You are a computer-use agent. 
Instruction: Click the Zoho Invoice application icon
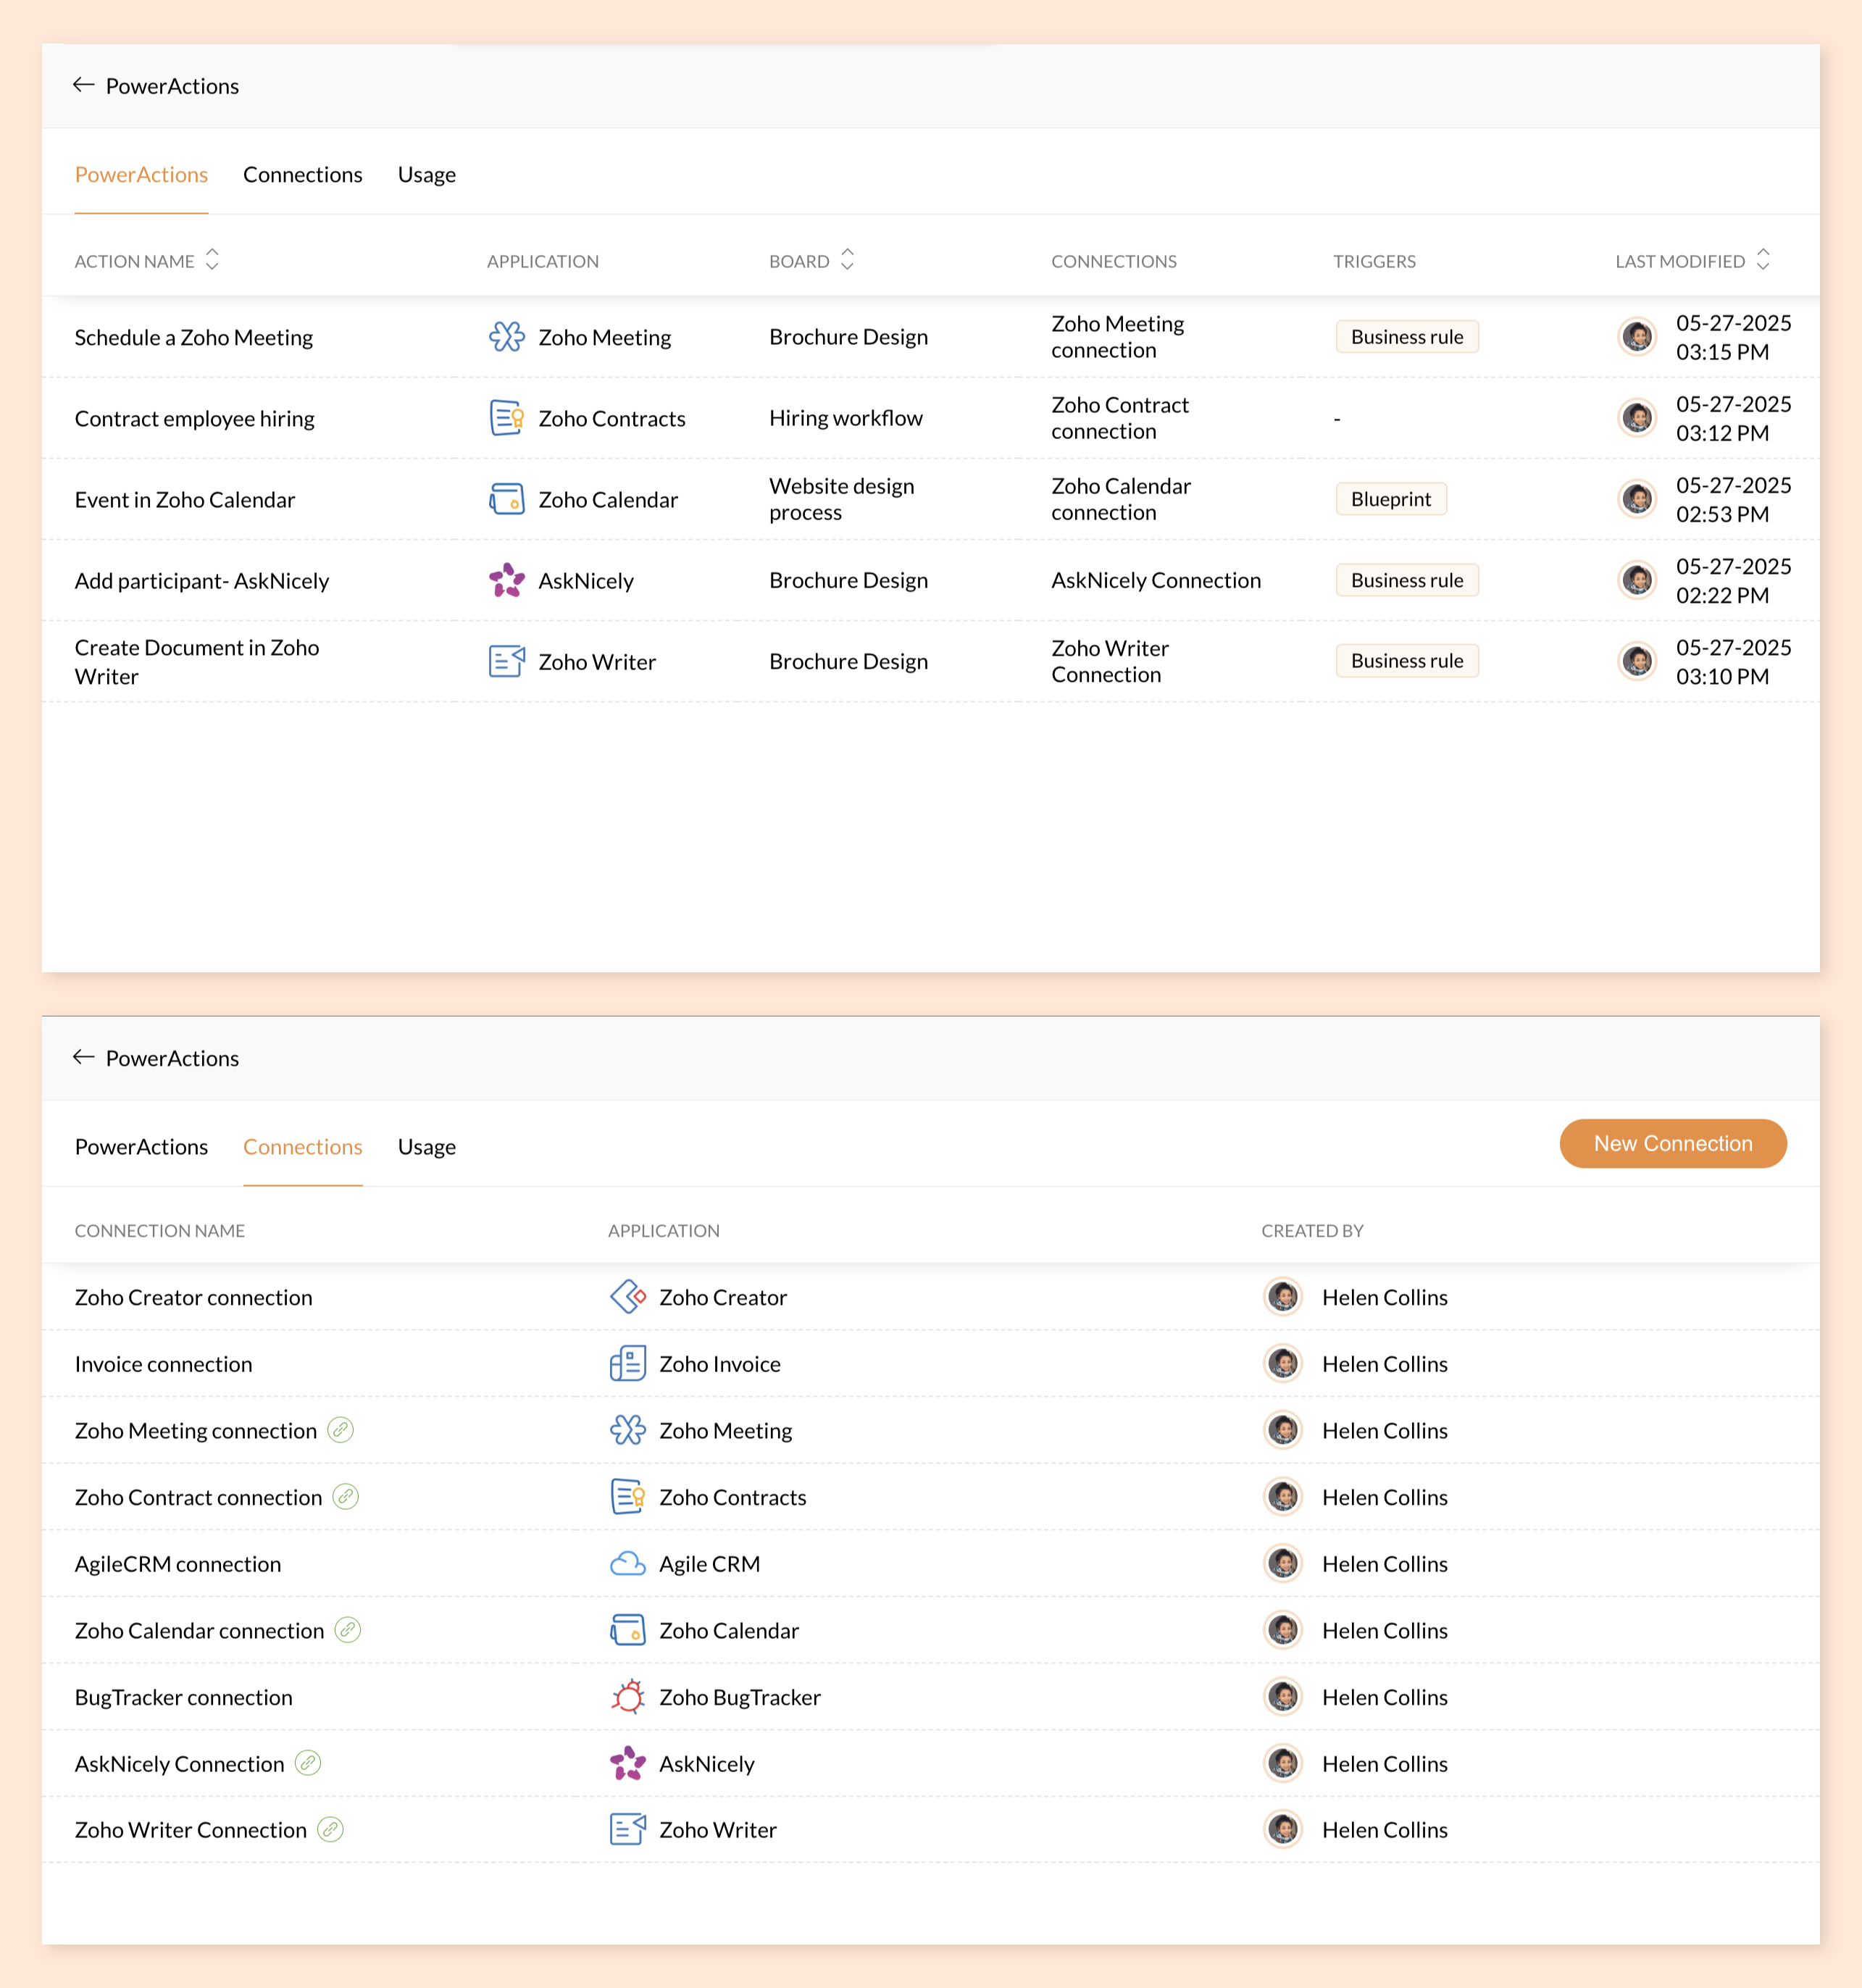click(x=627, y=1364)
